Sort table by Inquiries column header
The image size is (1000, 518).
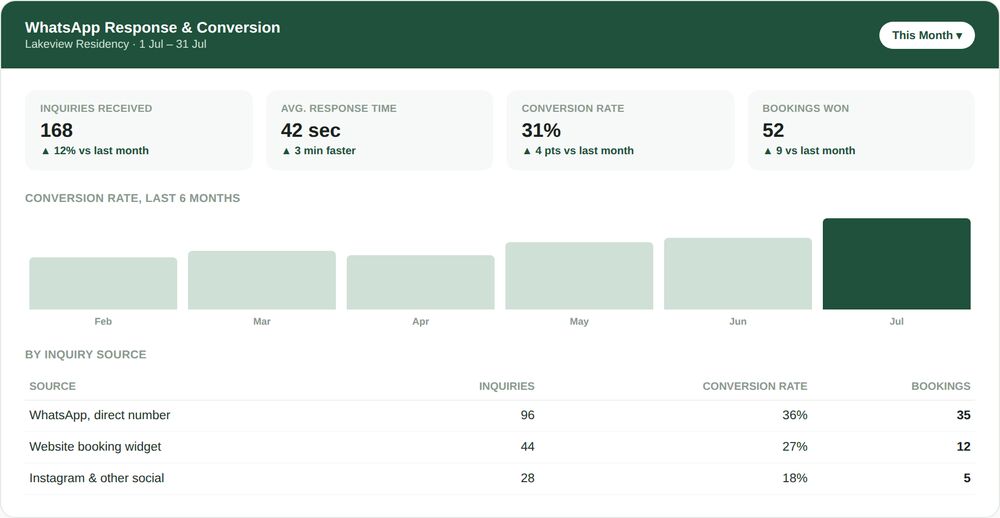pos(507,386)
